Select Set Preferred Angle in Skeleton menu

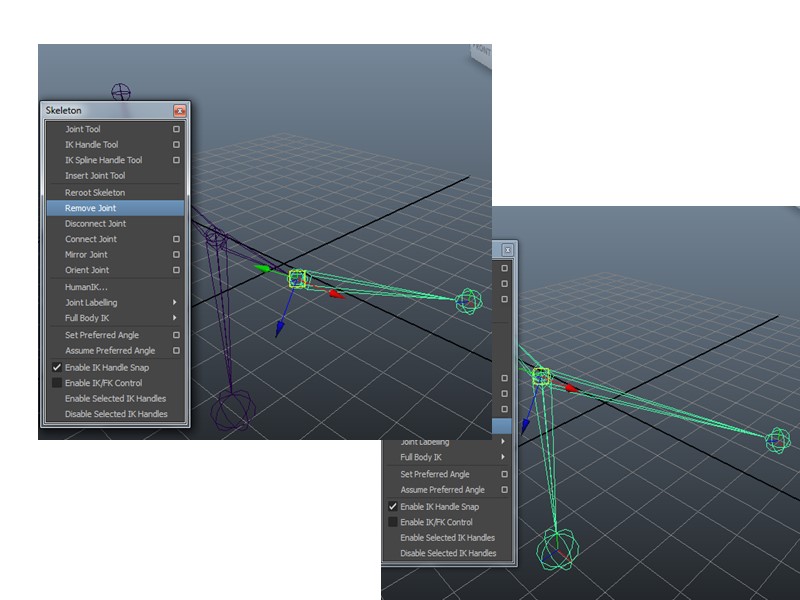click(x=102, y=335)
